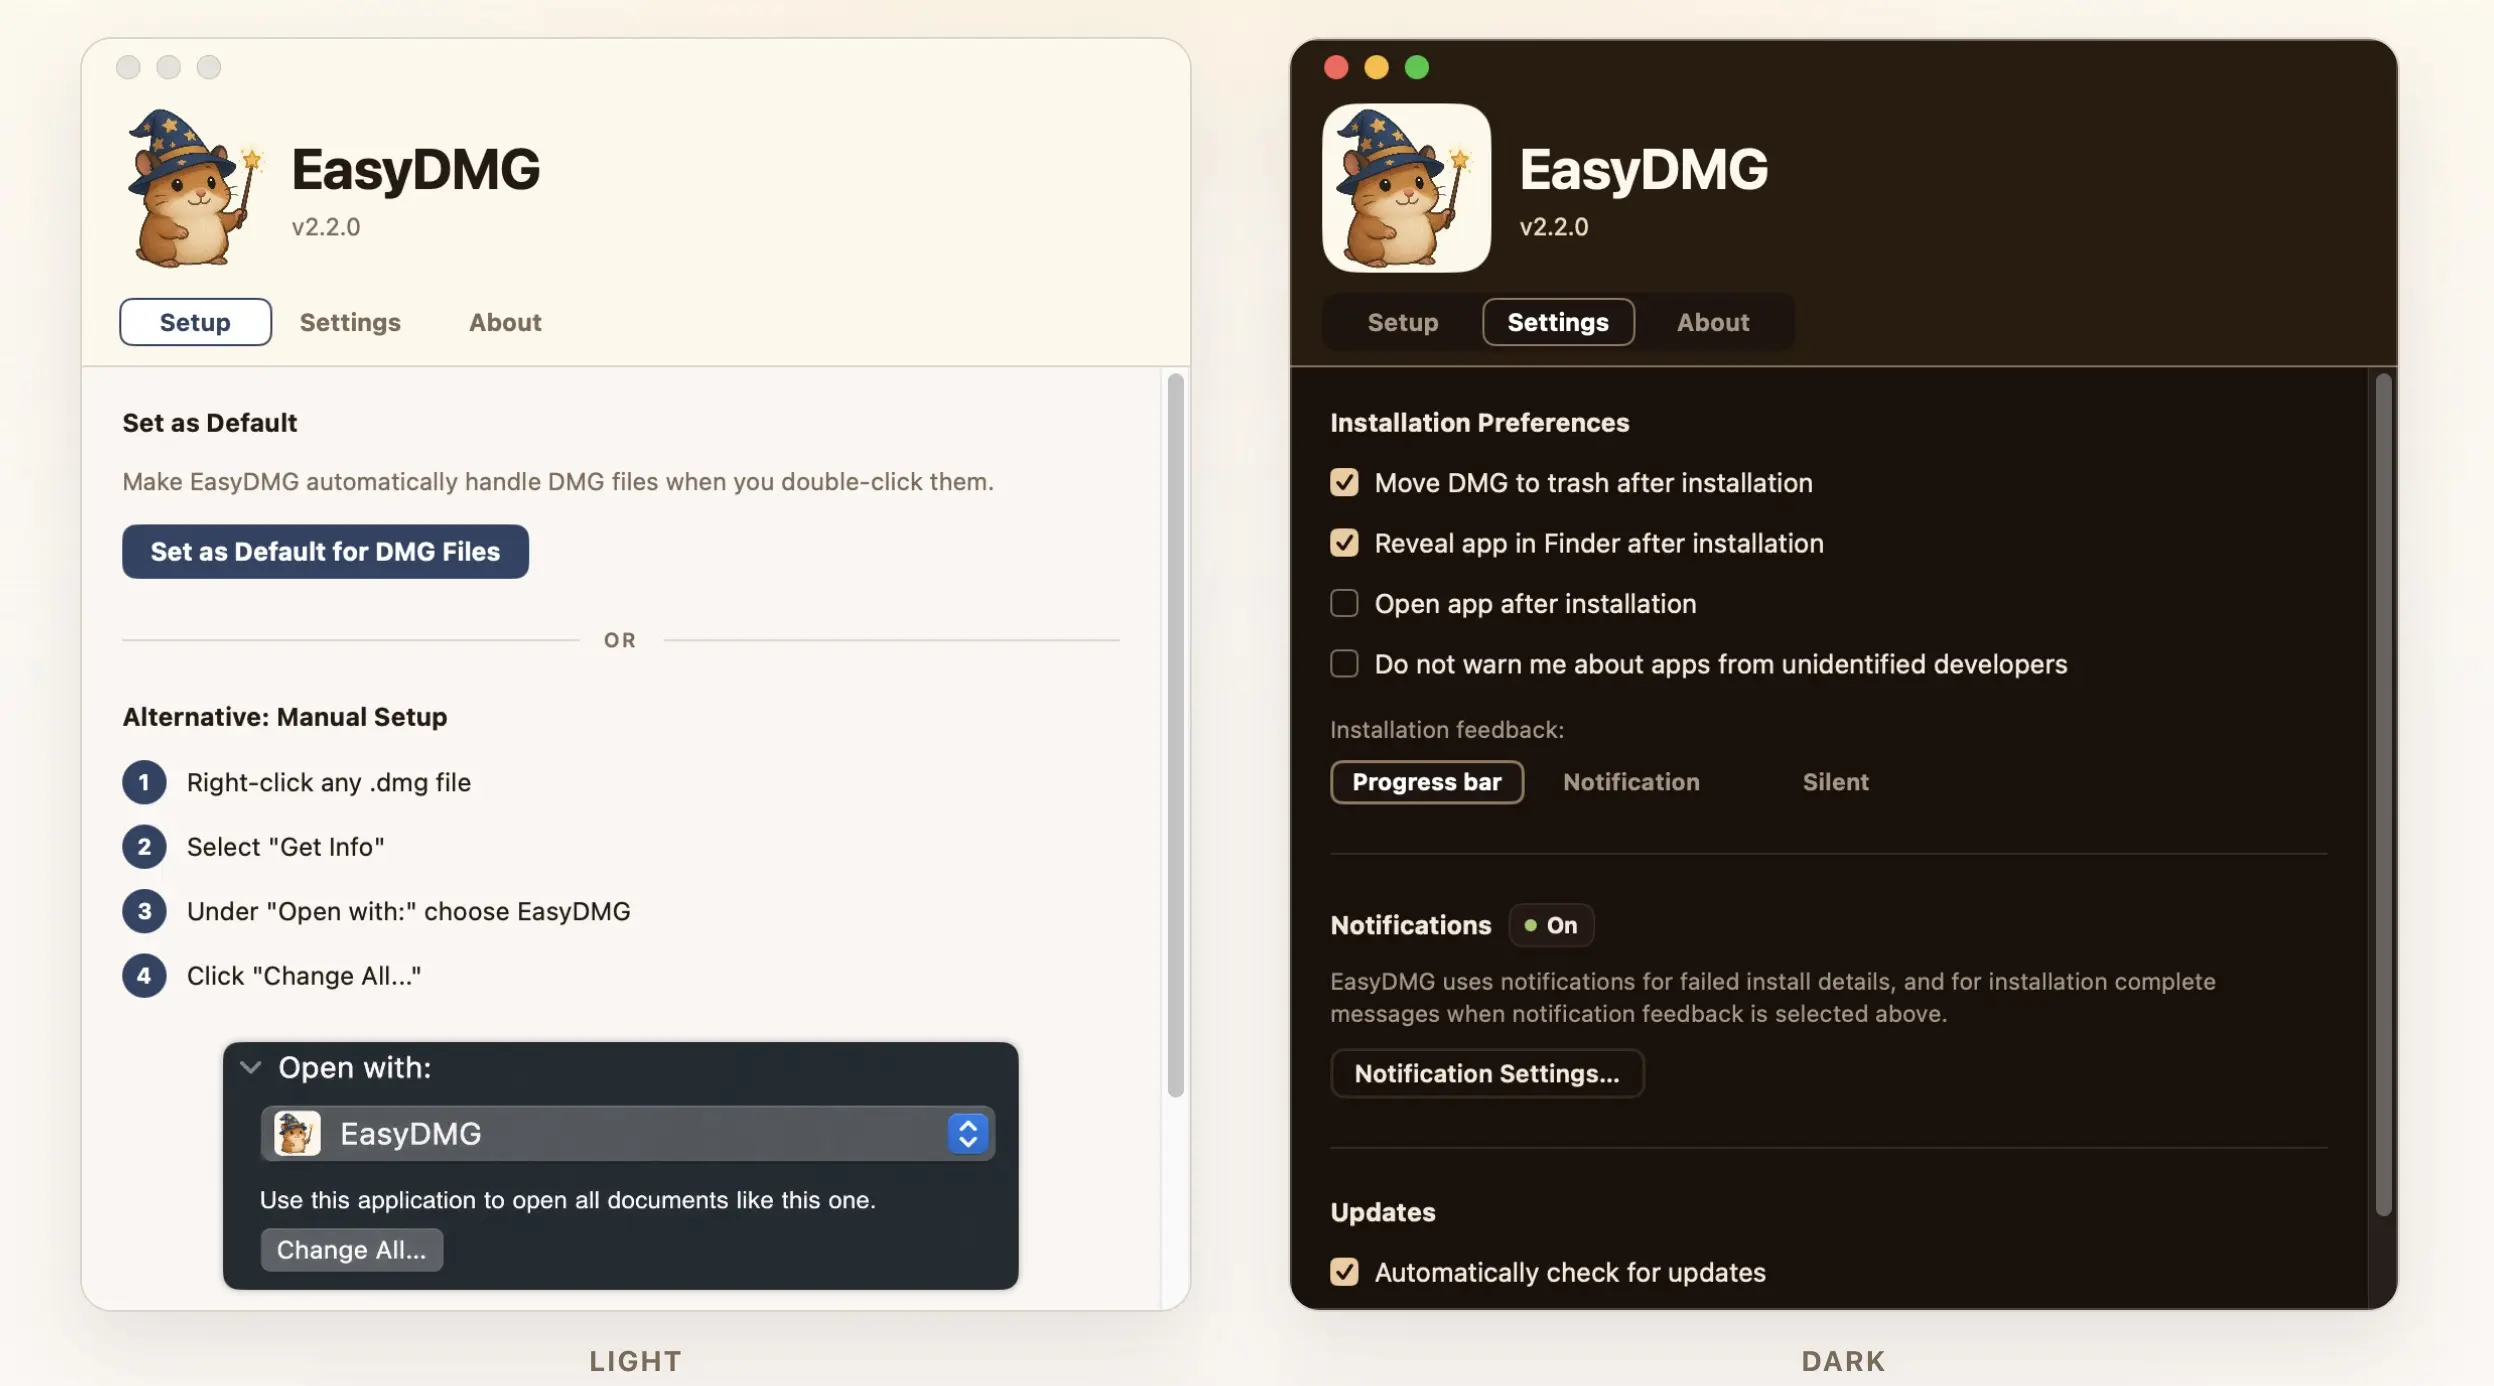
Task: Minimize dark window with yellow button
Action: (1376, 67)
